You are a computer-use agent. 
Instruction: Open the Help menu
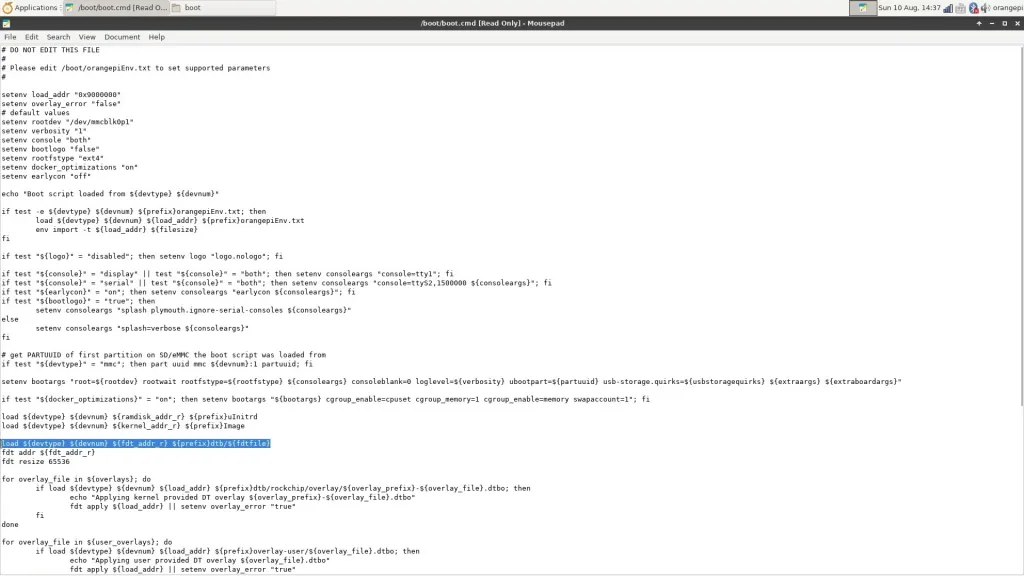click(156, 37)
